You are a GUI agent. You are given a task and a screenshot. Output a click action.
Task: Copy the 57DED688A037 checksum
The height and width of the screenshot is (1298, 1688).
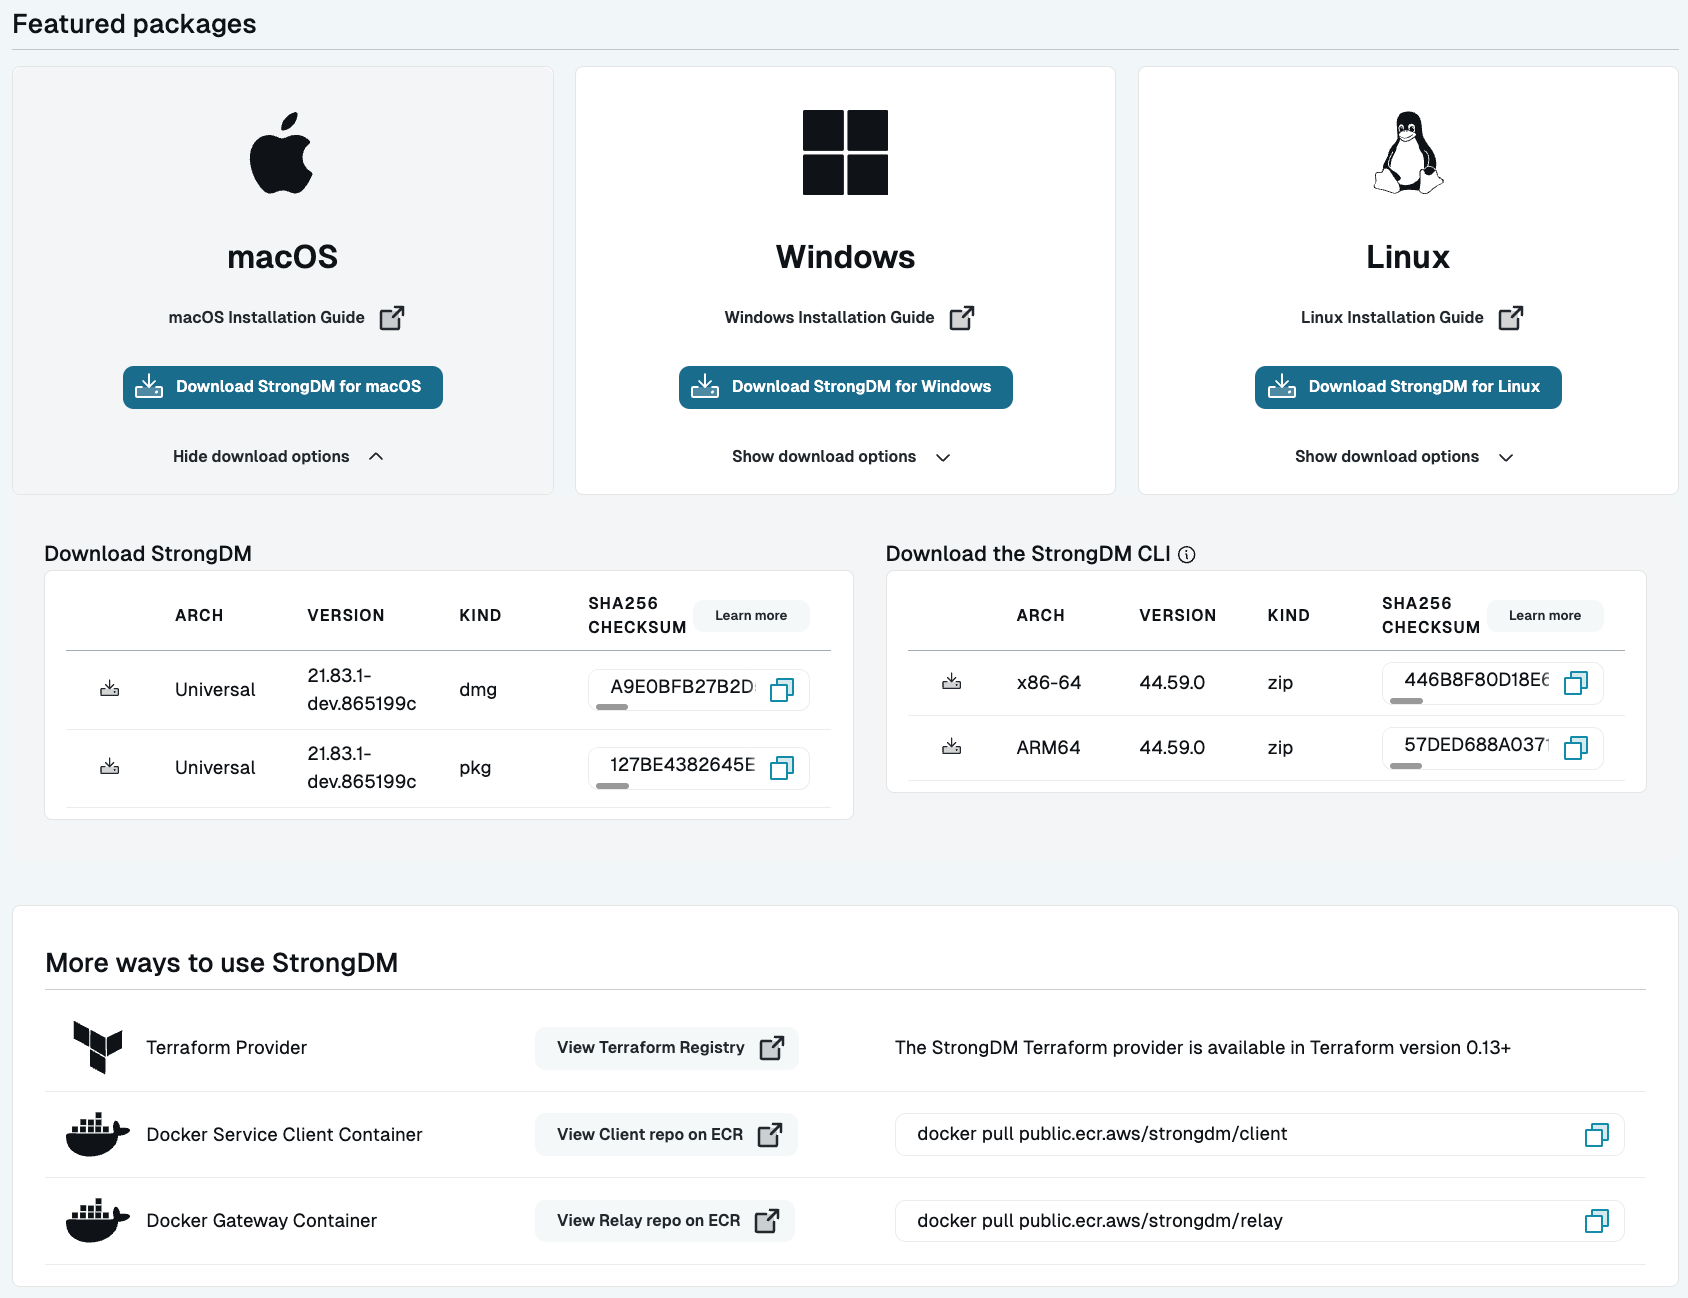1576,747
